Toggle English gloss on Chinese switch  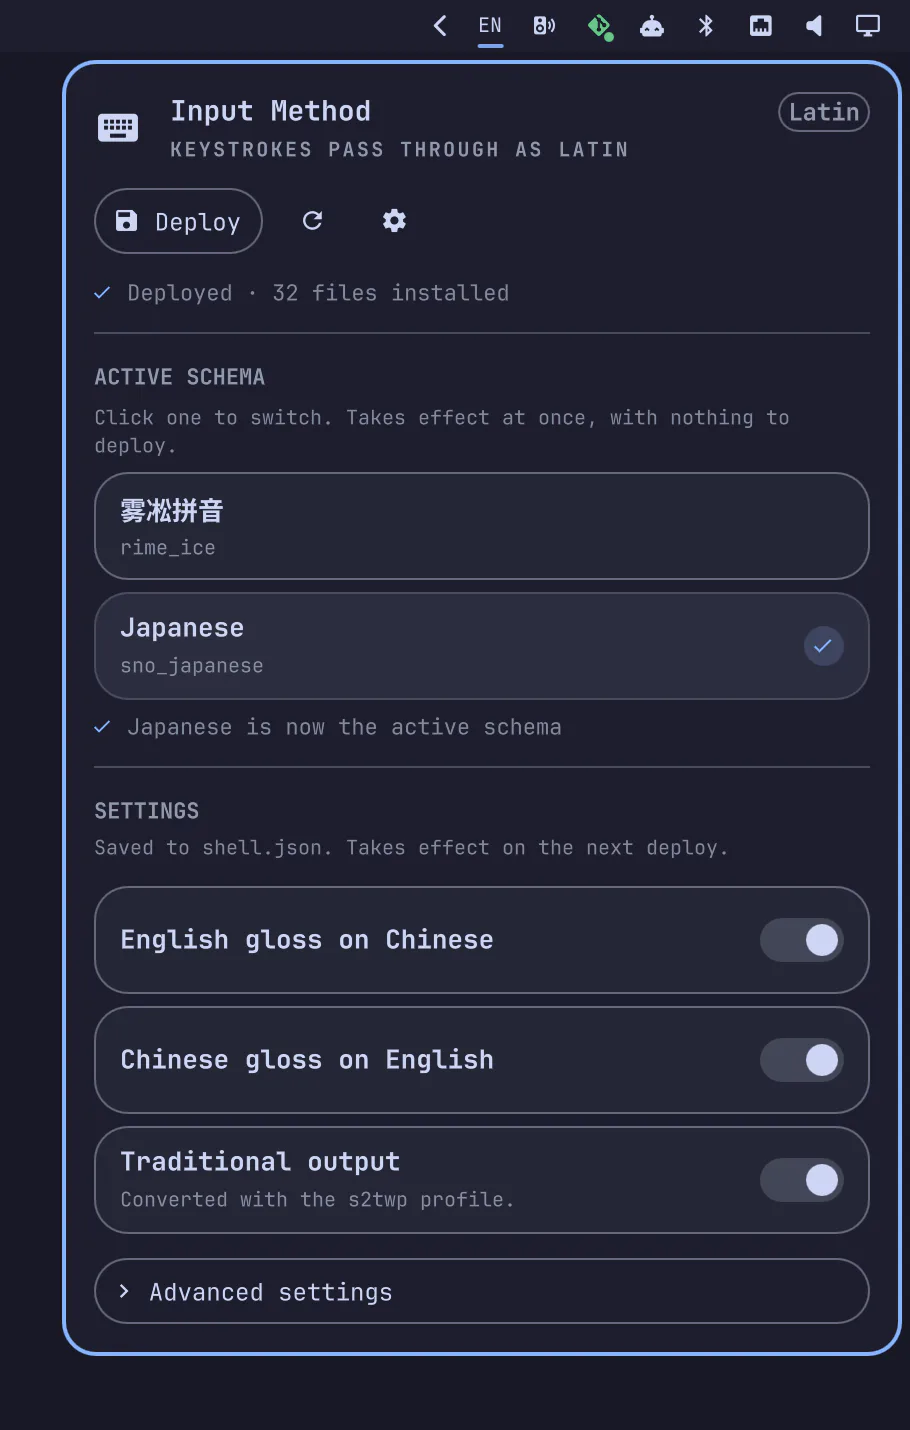(802, 940)
